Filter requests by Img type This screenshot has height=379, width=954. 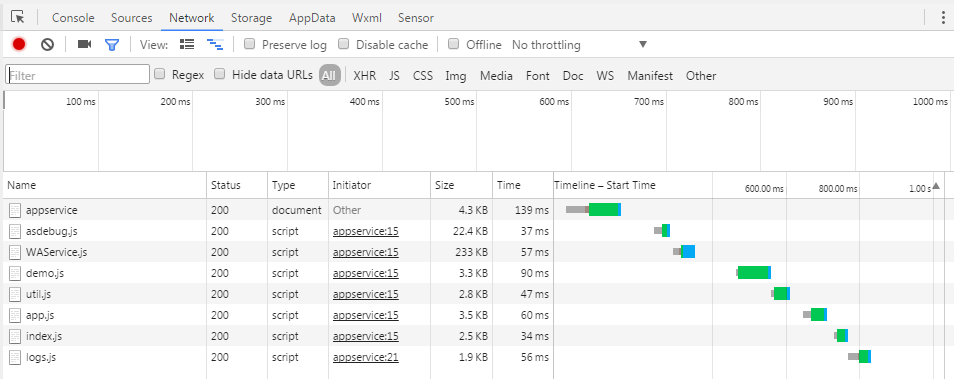click(456, 76)
